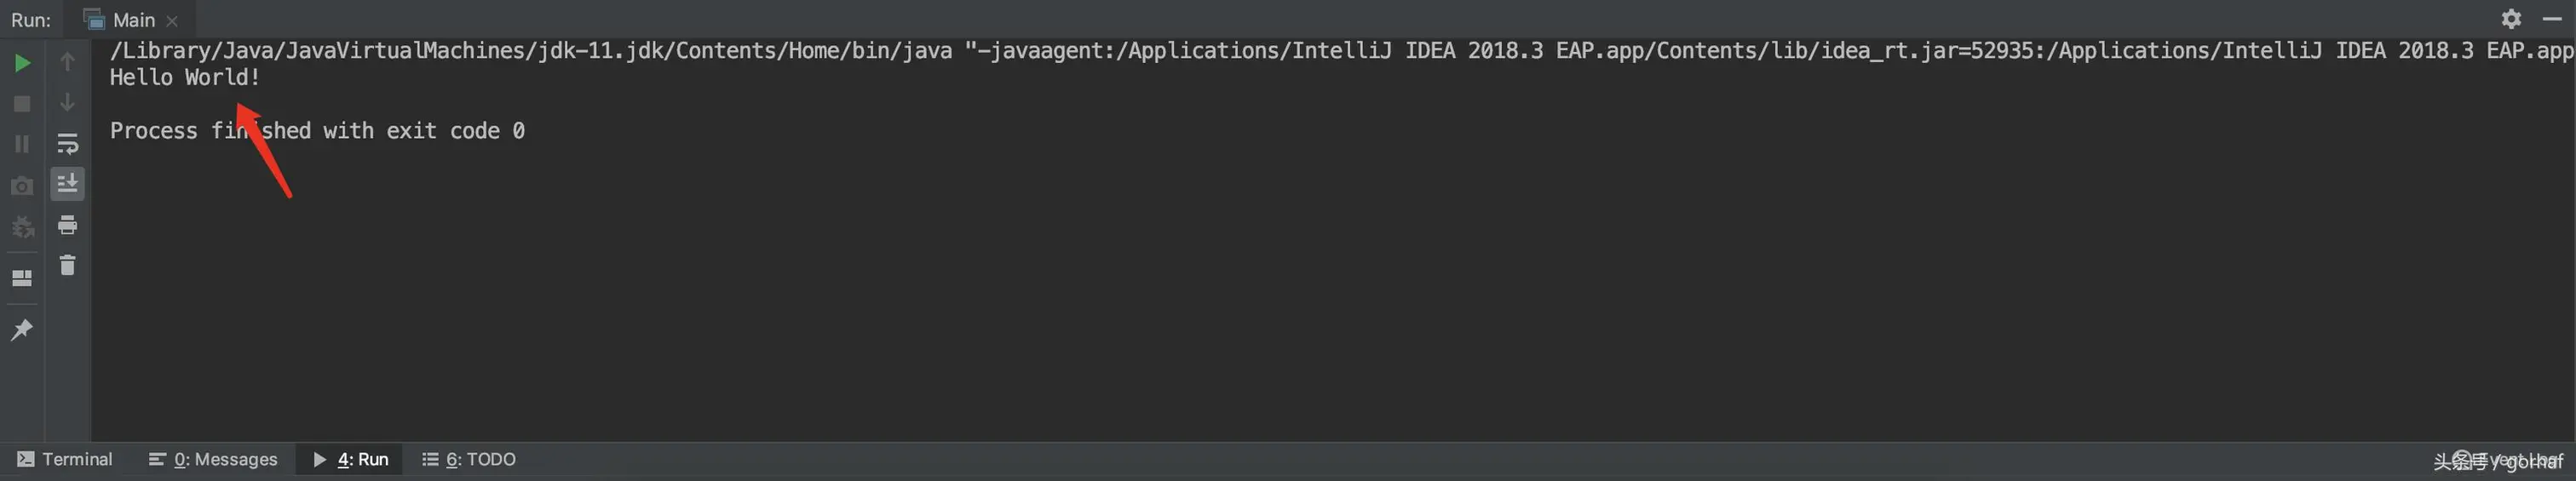Viewport: 2576px width, 481px height.
Task: Print the console output
Action: click(x=67, y=225)
